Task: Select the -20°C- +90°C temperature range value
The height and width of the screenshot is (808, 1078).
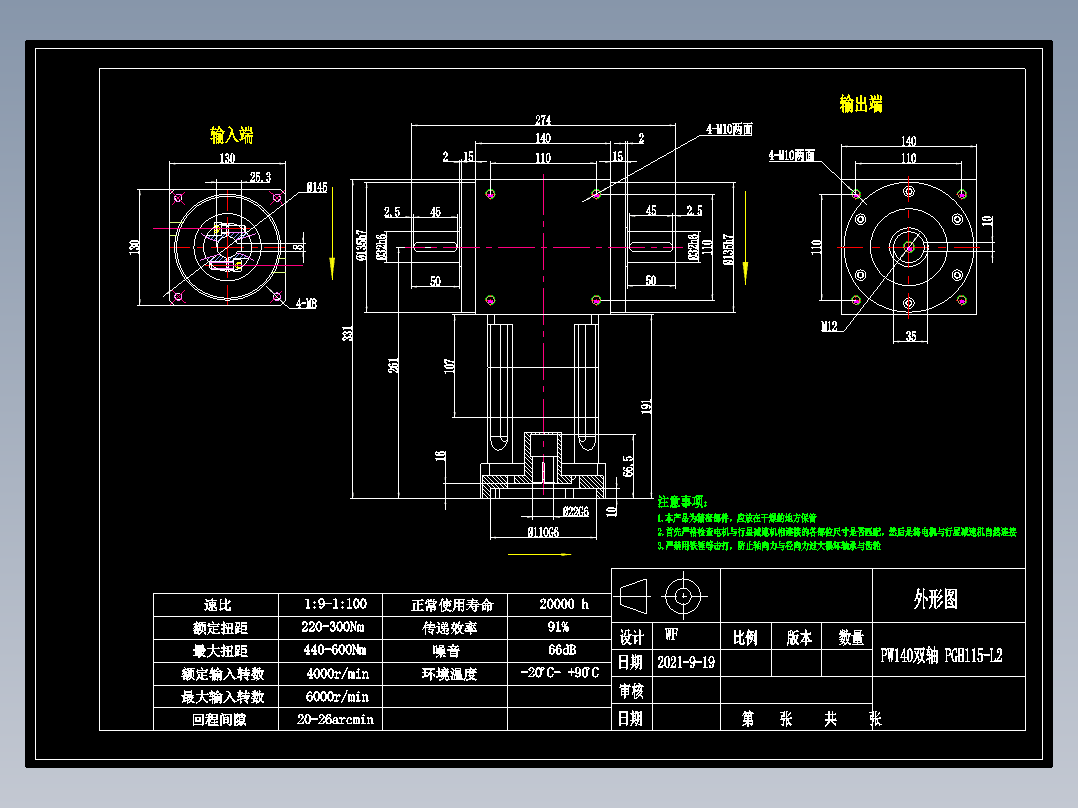Action: (558, 674)
